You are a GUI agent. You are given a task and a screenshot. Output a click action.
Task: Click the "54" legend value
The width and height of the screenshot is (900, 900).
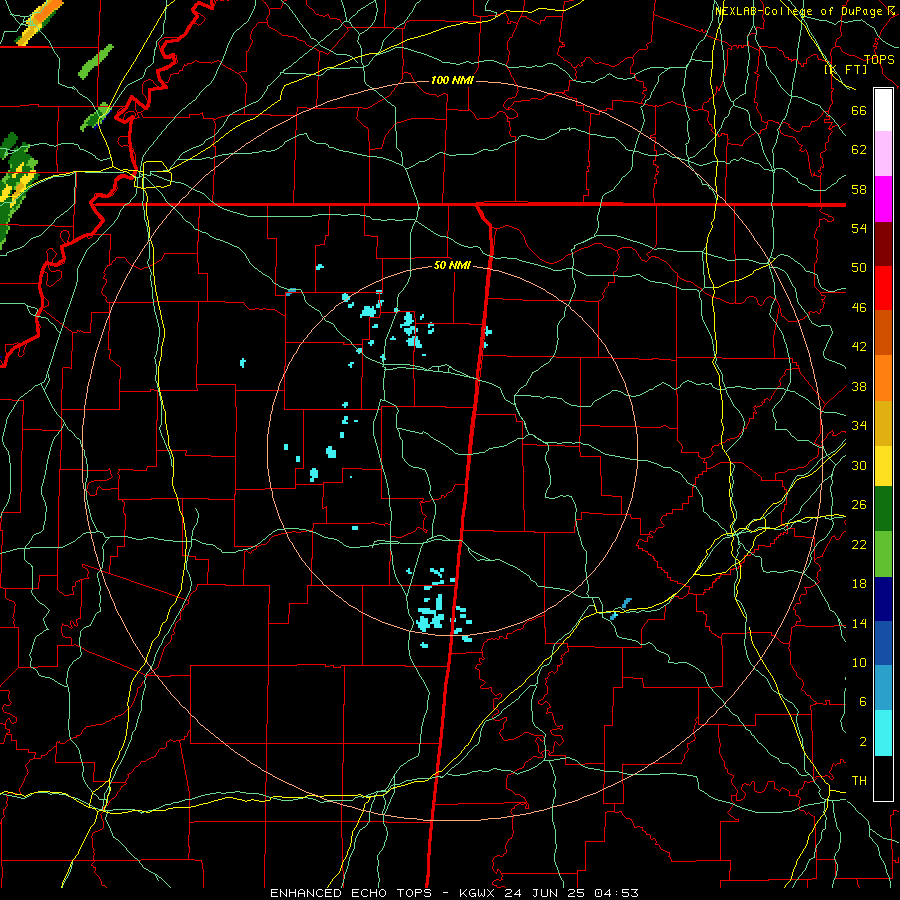(x=859, y=228)
